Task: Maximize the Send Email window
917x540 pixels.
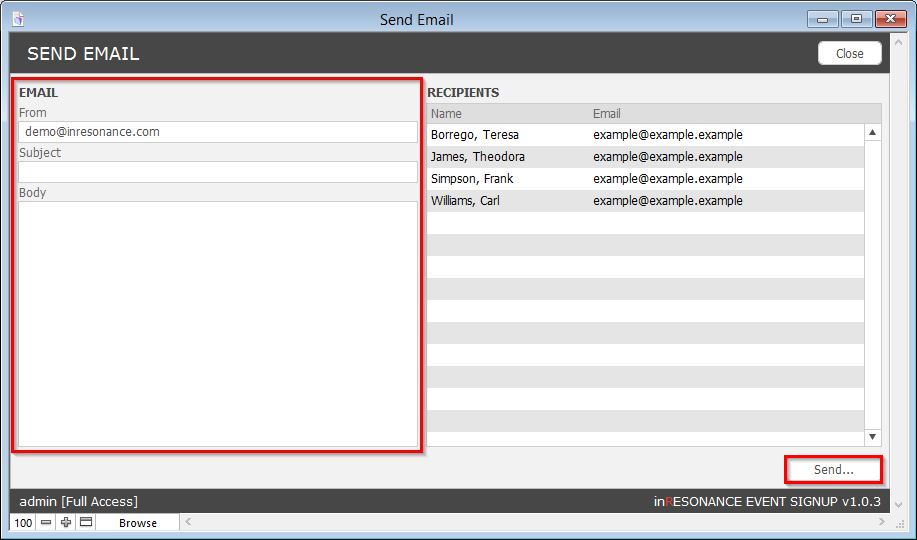Action: pyautogui.click(x=856, y=19)
